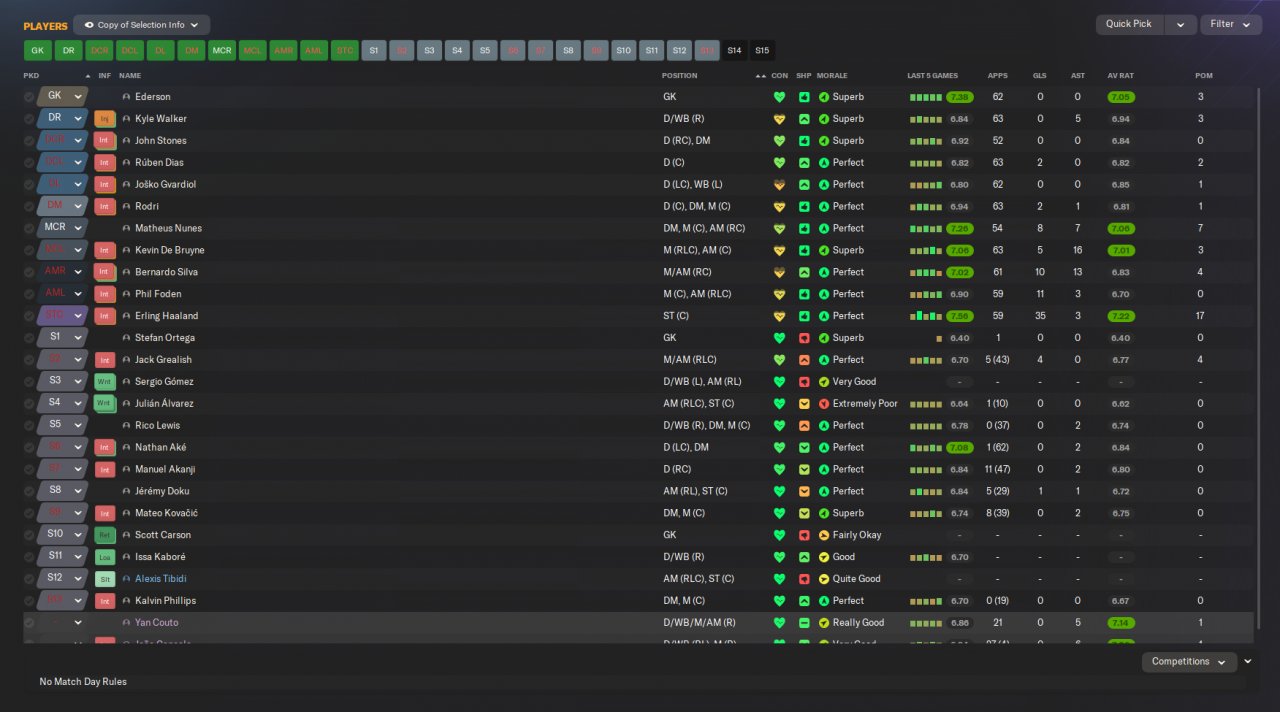Expand the chevron right of the Competitions button
1280x712 pixels.
click(x=1248, y=662)
